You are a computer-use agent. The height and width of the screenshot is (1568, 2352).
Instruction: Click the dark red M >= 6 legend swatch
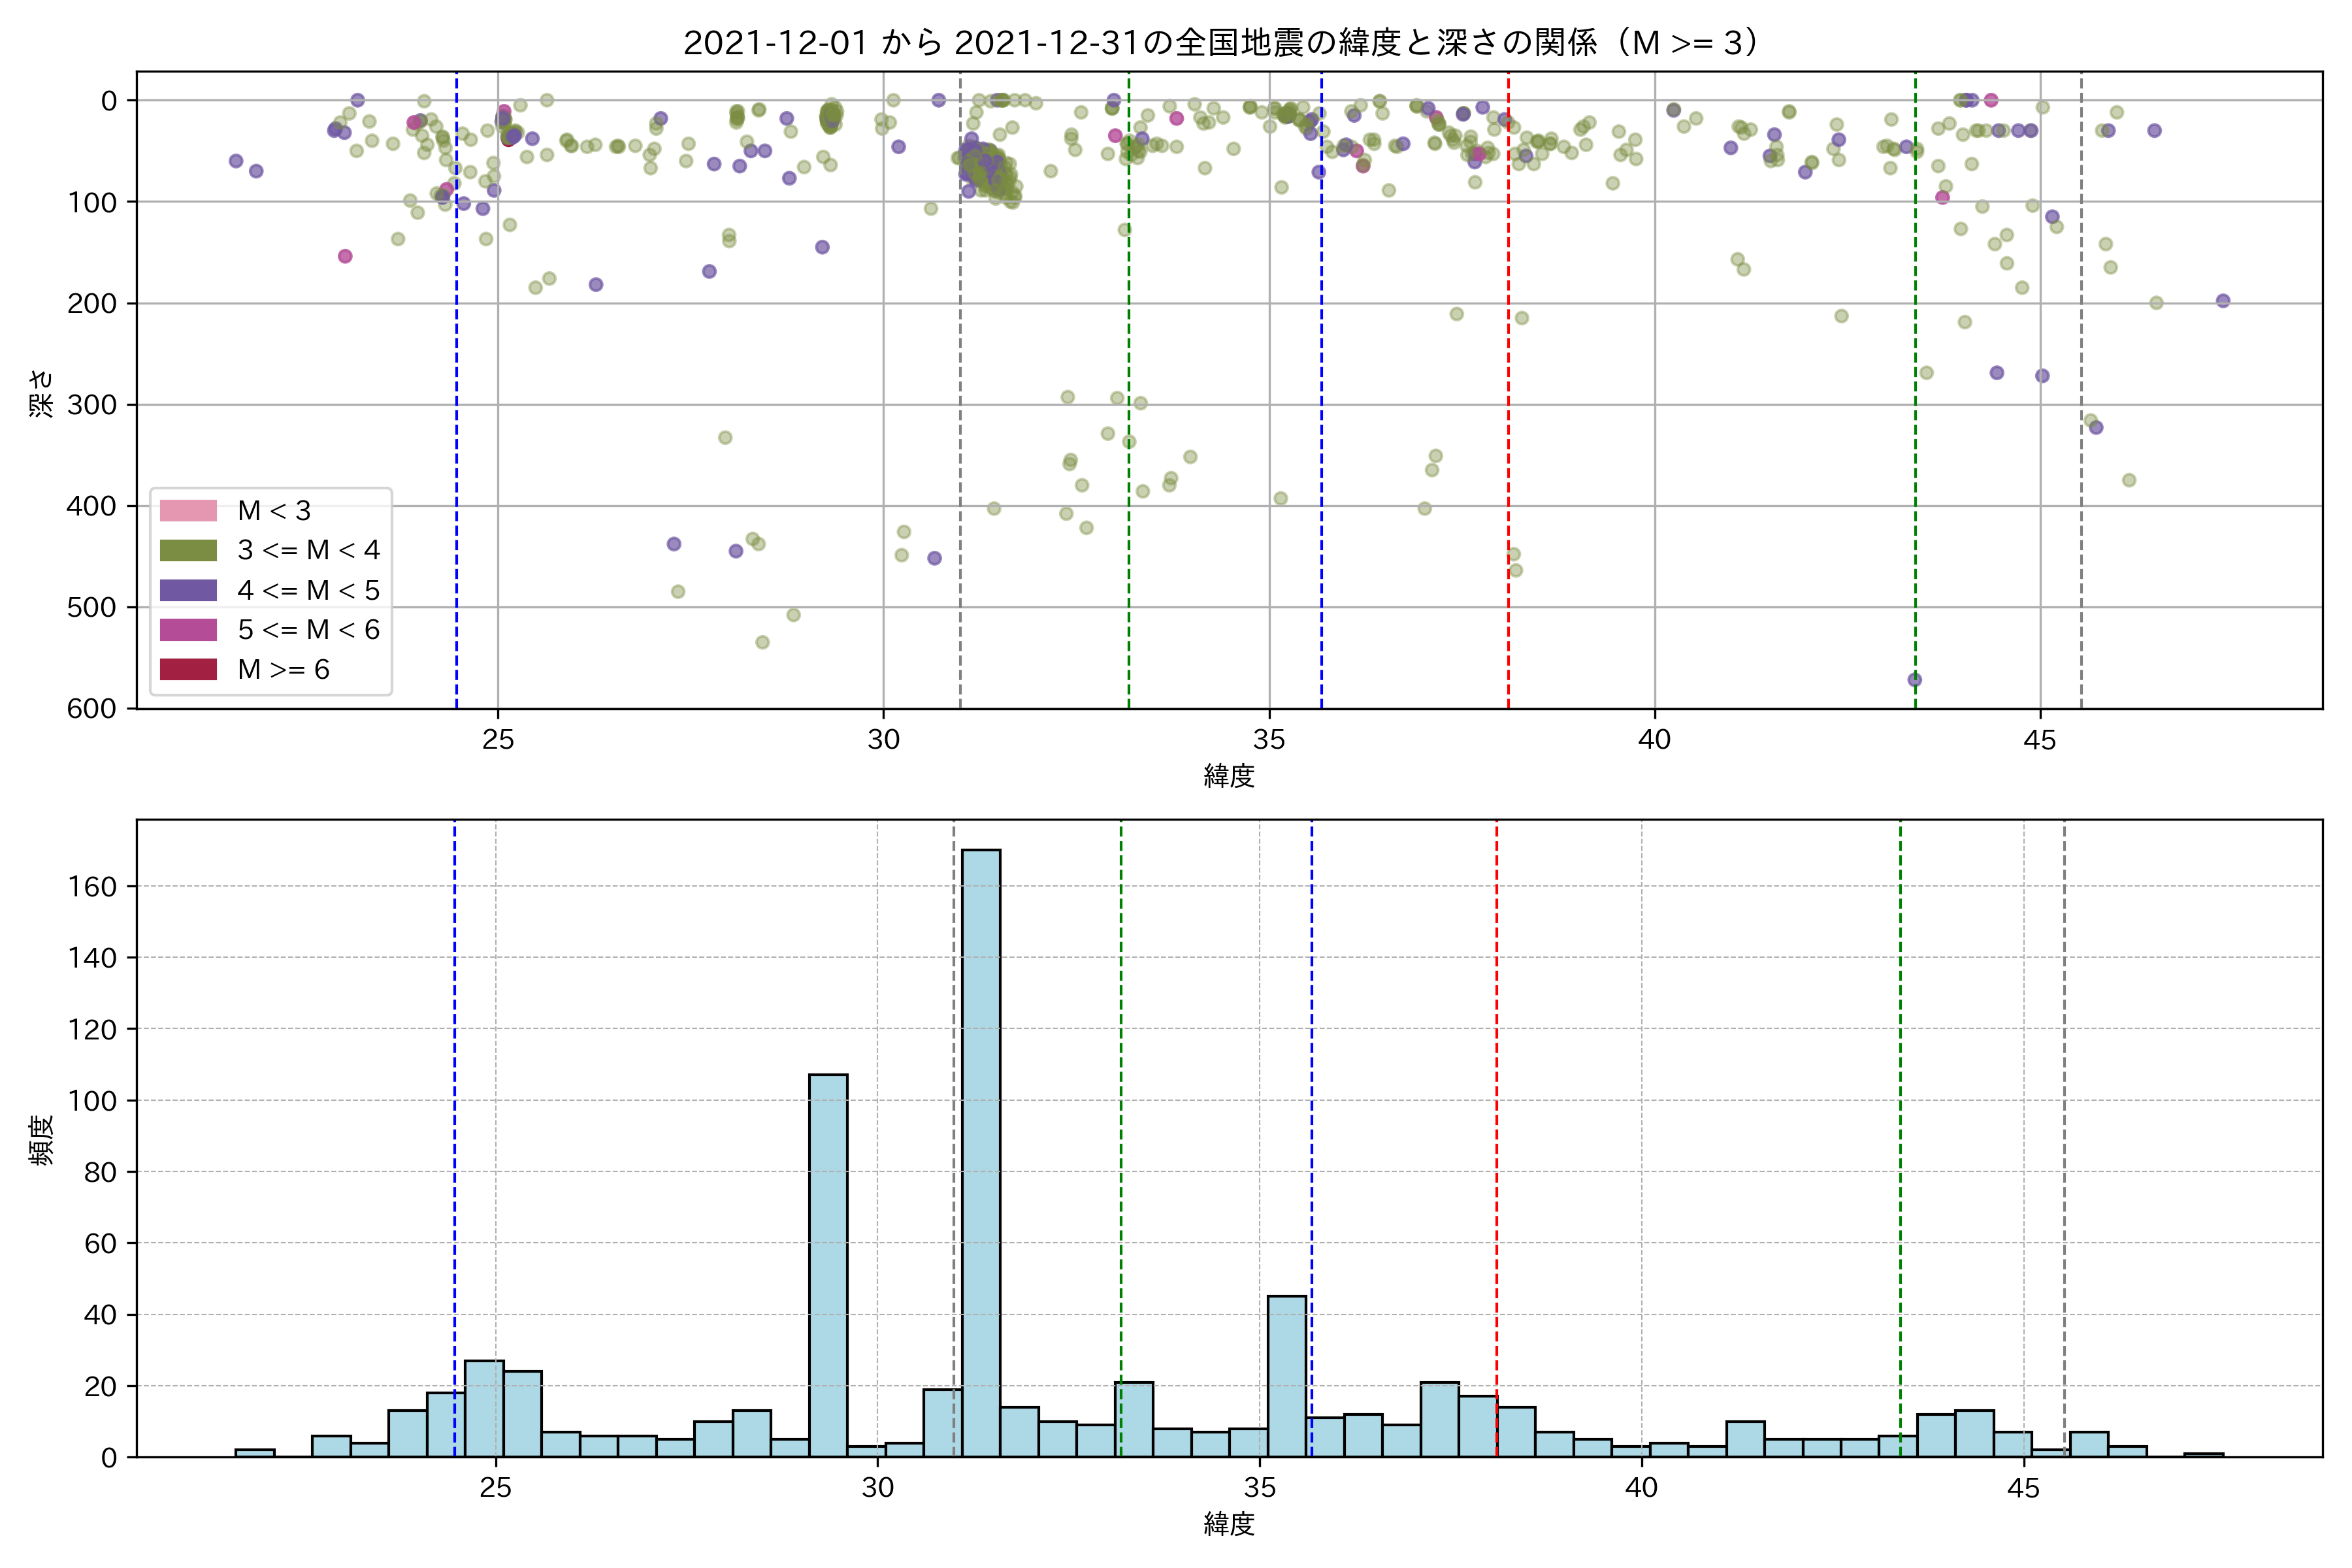pyautogui.click(x=188, y=669)
